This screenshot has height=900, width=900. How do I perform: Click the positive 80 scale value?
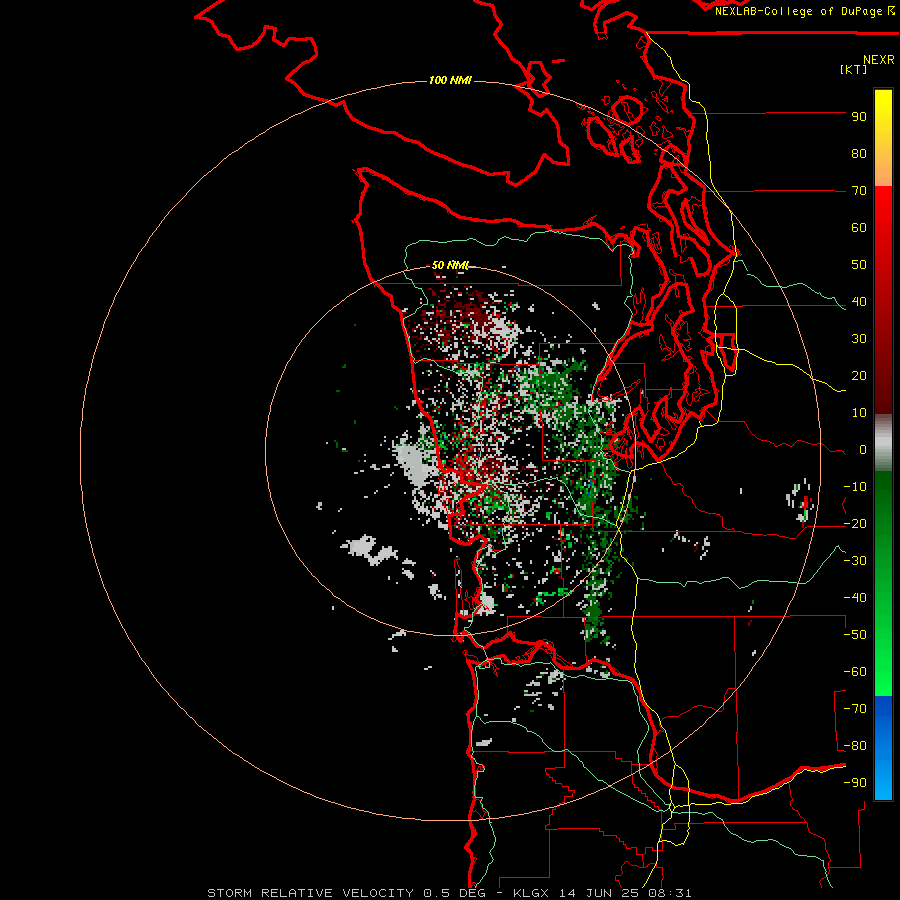[x=859, y=154]
